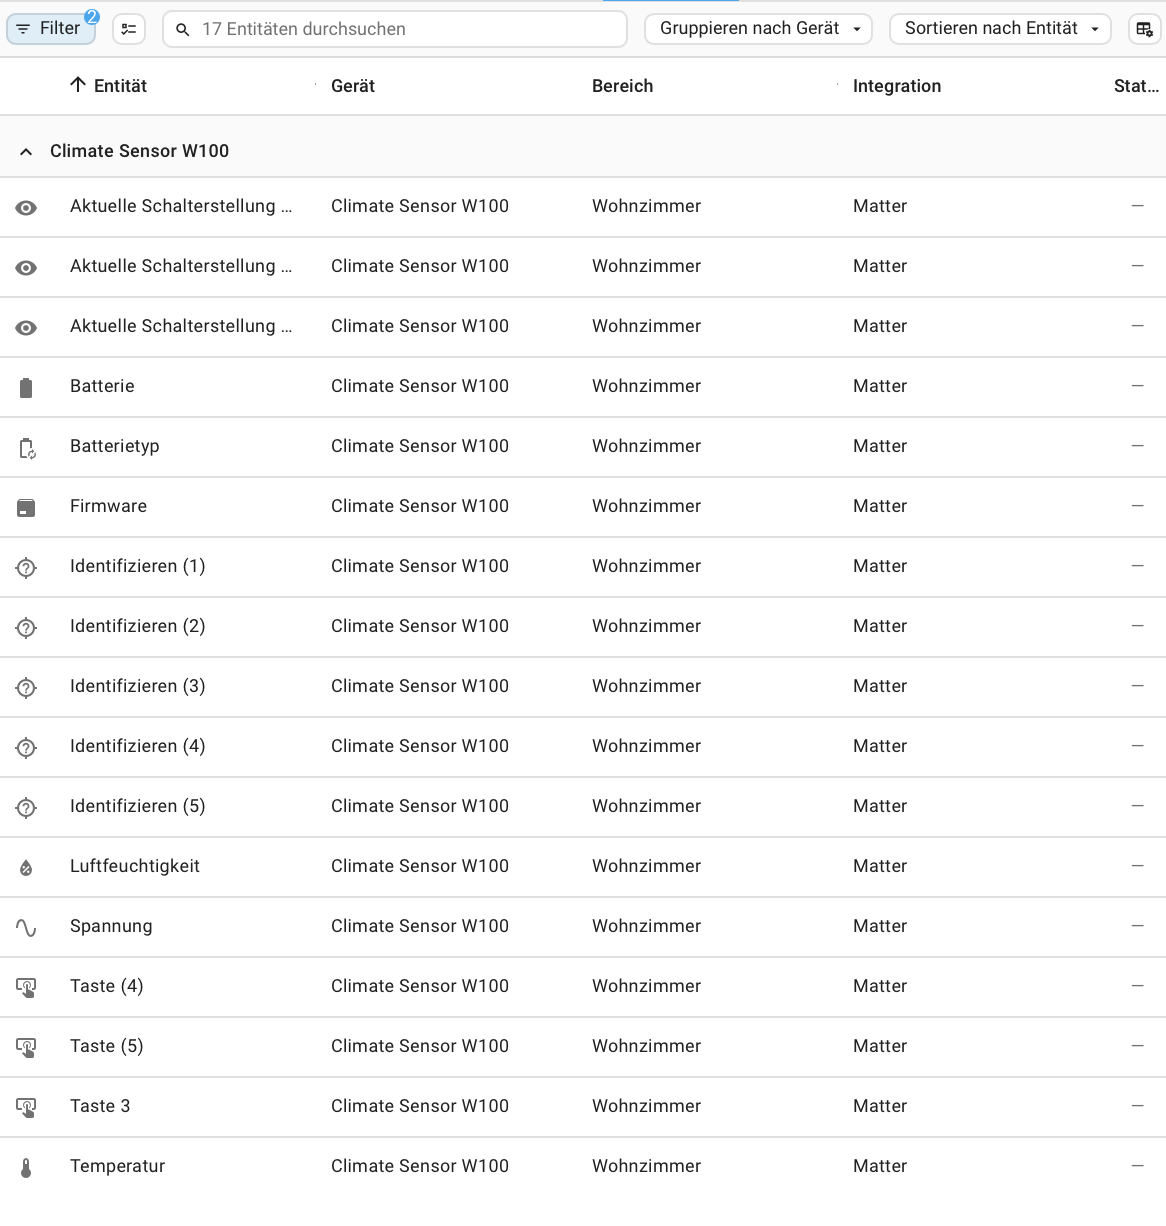
Task: Open the table column settings icon
Action: [1144, 29]
